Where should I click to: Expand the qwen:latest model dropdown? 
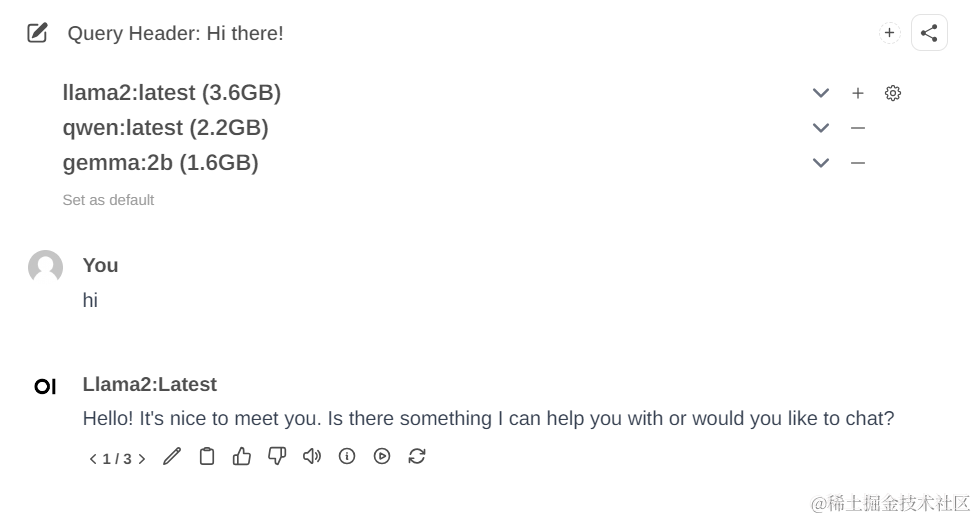tap(821, 128)
